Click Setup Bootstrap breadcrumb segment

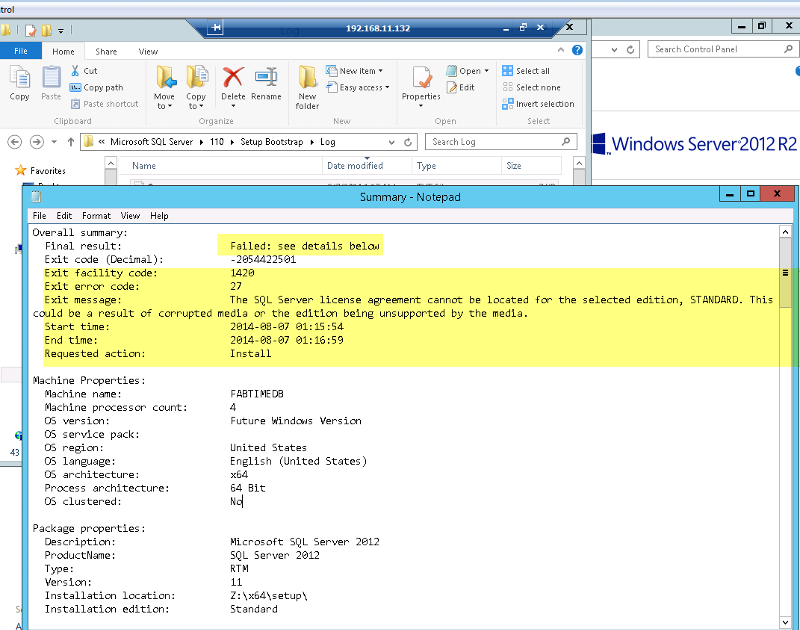point(271,142)
